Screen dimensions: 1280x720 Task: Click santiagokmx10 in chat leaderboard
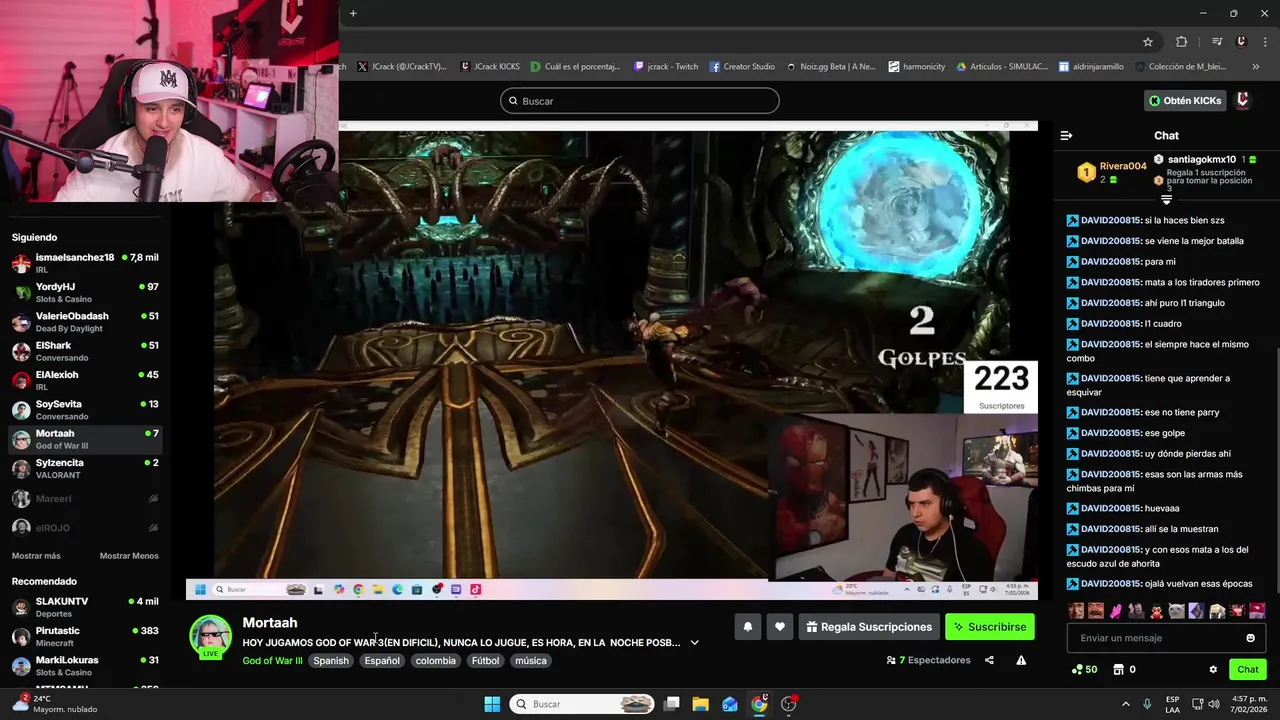click(1201, 160)
